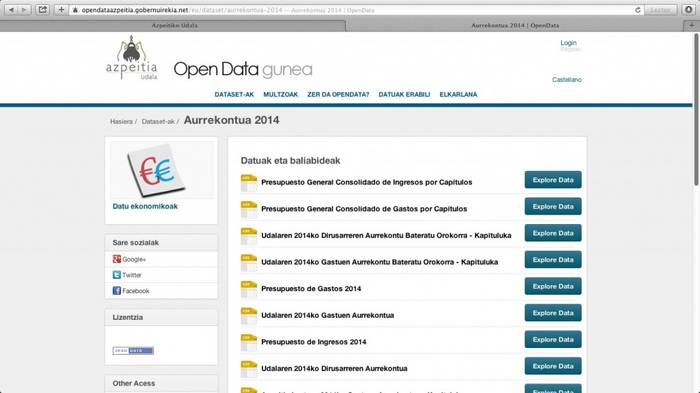Explore Data for Dirusarreren Aurrekontu Bateratu Orokorra
This screenshot has width=700, height=393.
pos(553,233)
